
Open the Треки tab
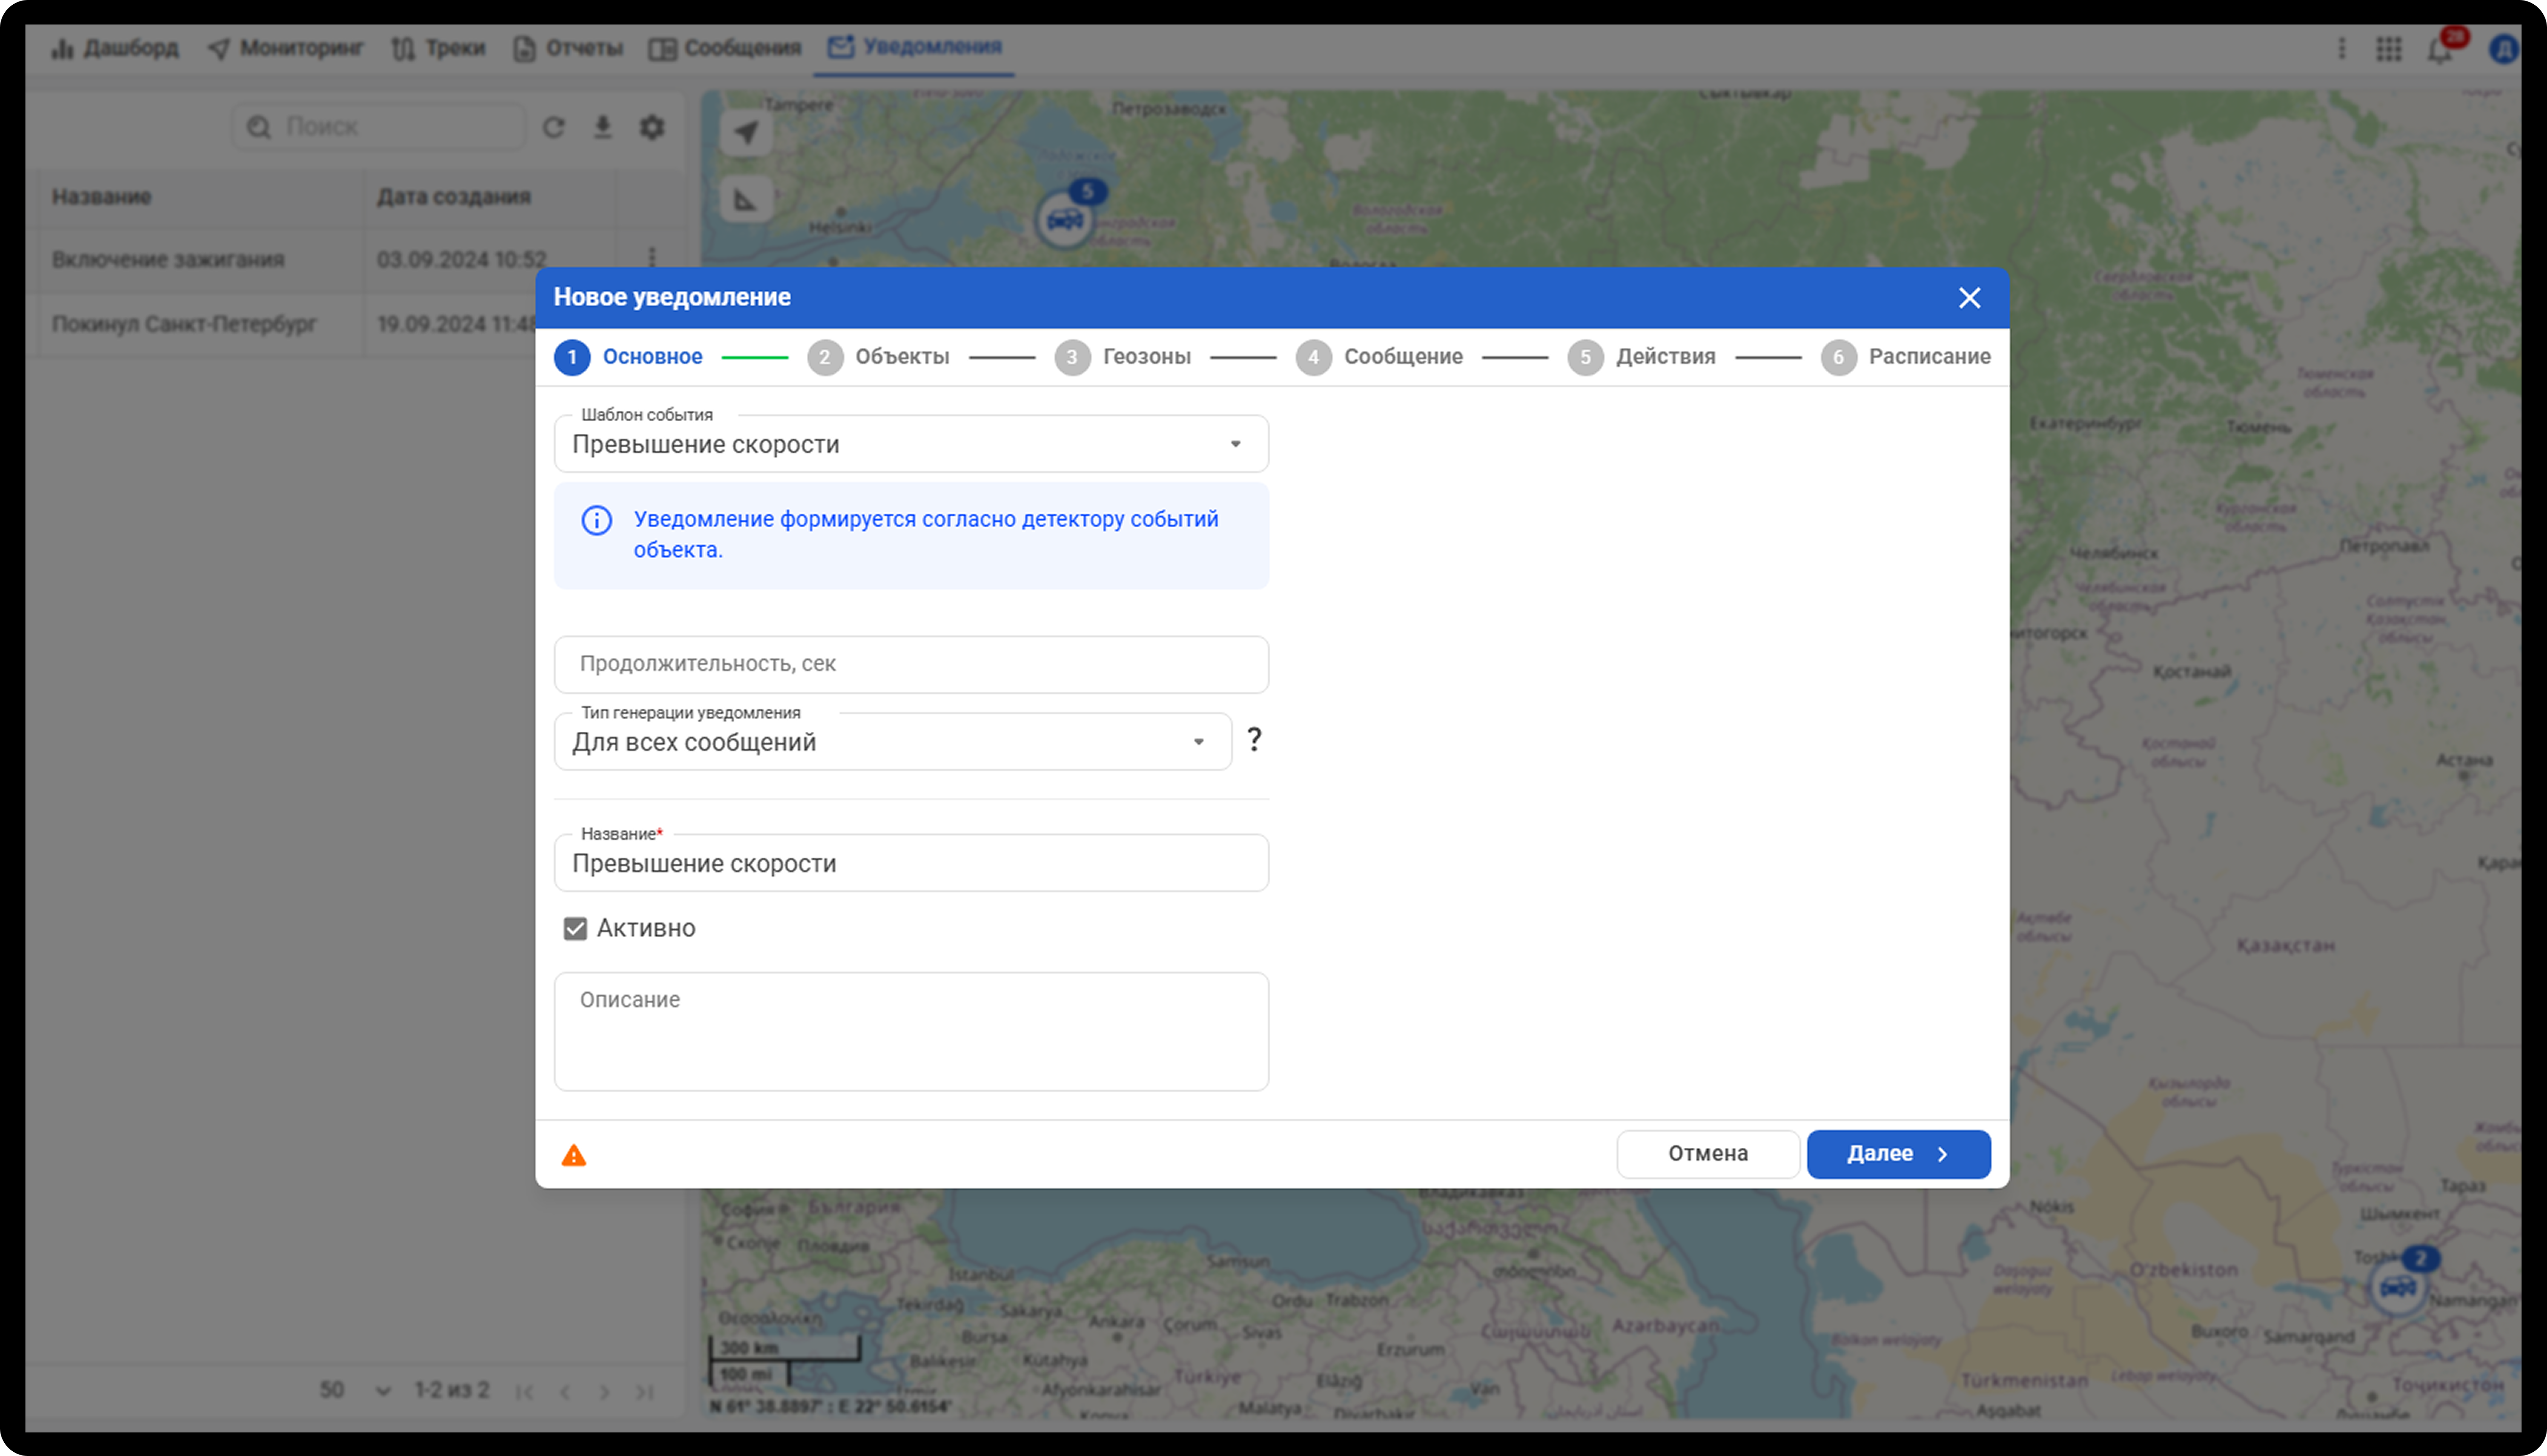click(438, 48)
